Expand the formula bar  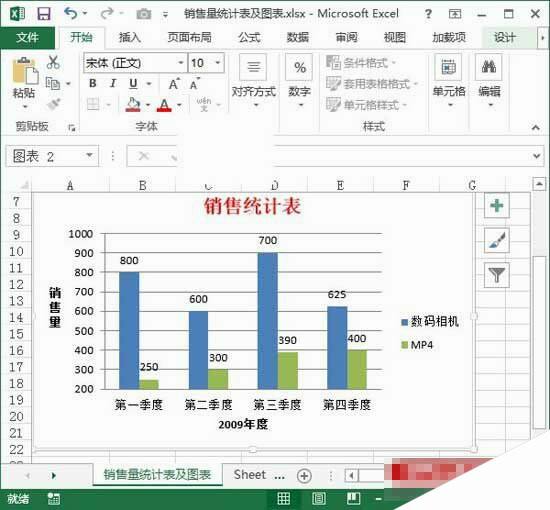pos(536,156)
